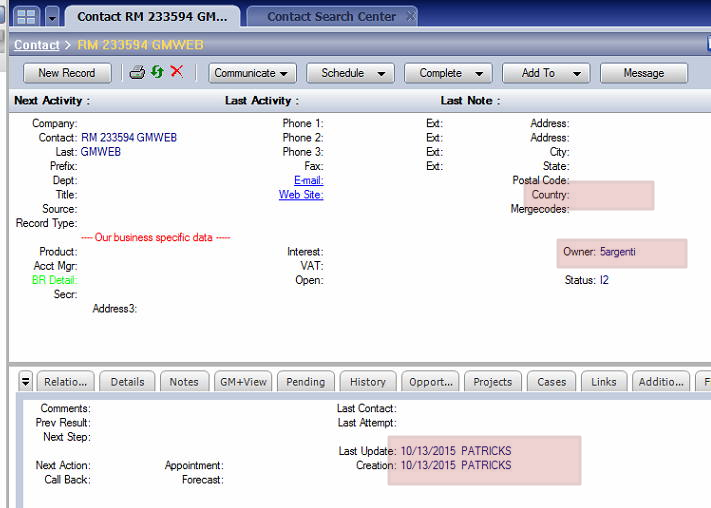Click the Contact breadcrumb link
The height and width of the screenshot is (508, 711).
[x=36, y=45]
